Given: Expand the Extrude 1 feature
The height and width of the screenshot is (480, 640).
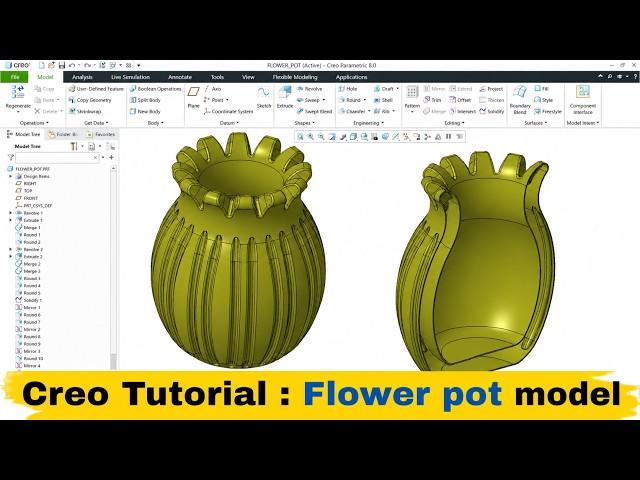Looking at the screenshot, I should [x=10, y=220].
